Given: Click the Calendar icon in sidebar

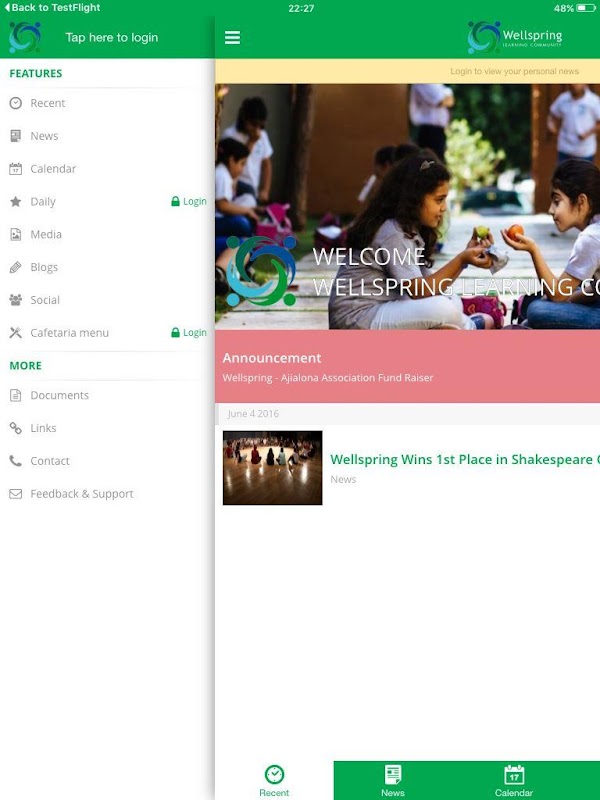Looking at the screenshot, I should coord(16,169).
